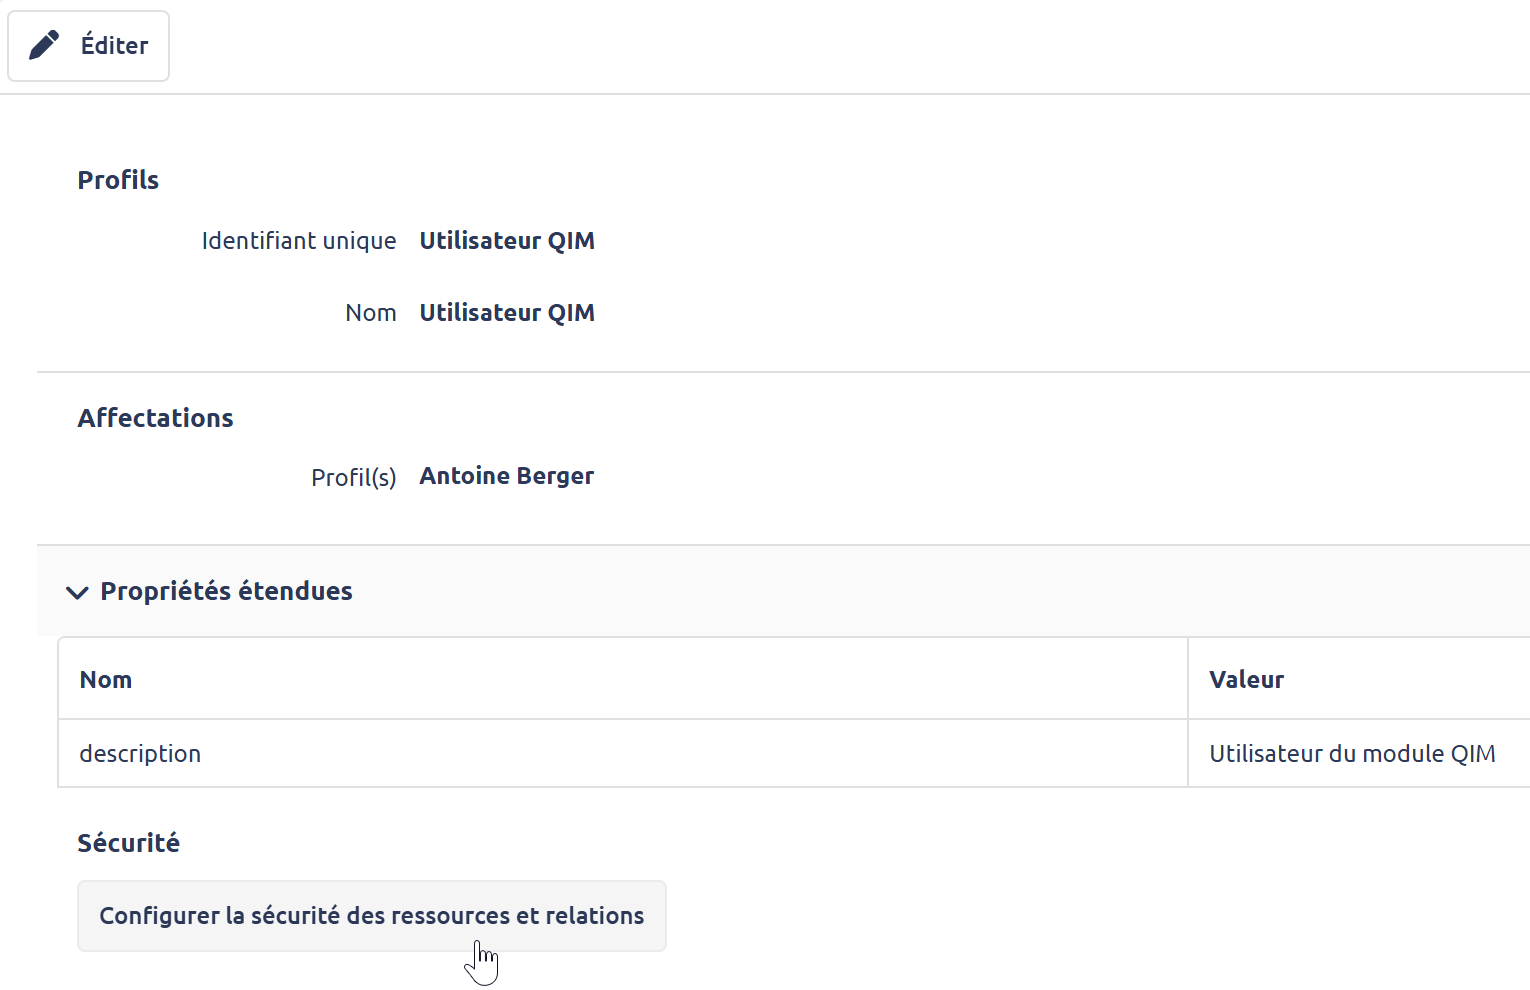Click the Profils section title
Viewport: 1530px width, 990px height.
118,180
